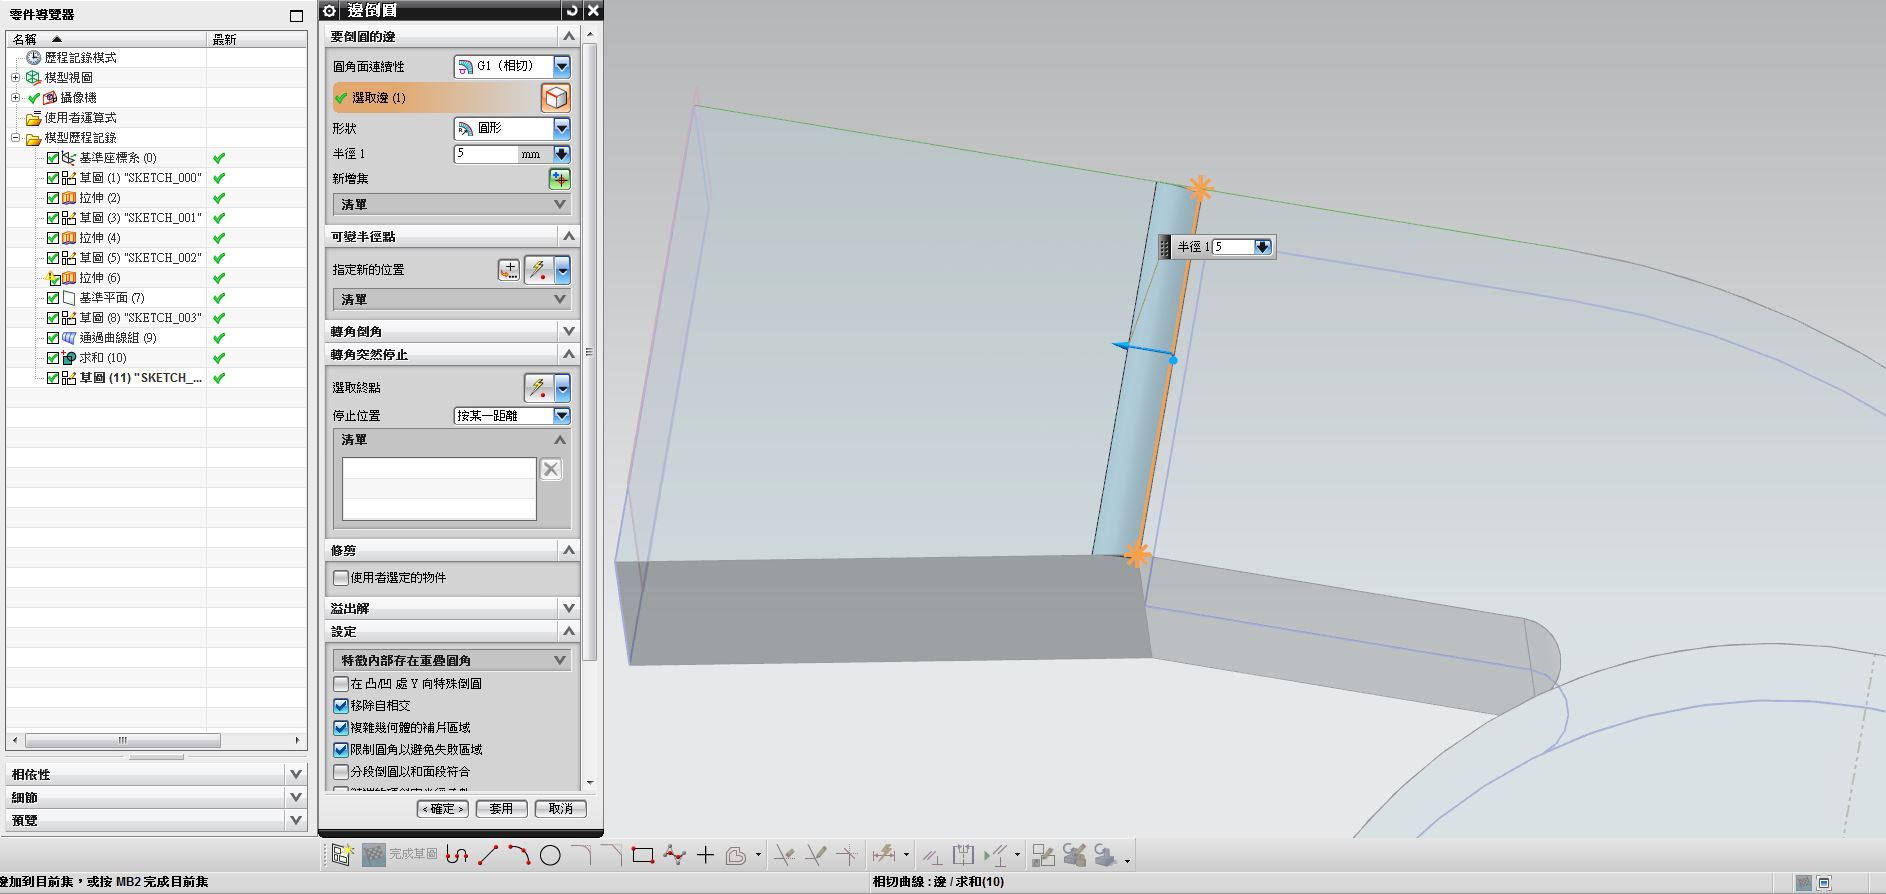The height and width of the screenshot is (894, 1886).
Task: Click the reattach sketch icon in toolbar
Action: (1043, 855)
